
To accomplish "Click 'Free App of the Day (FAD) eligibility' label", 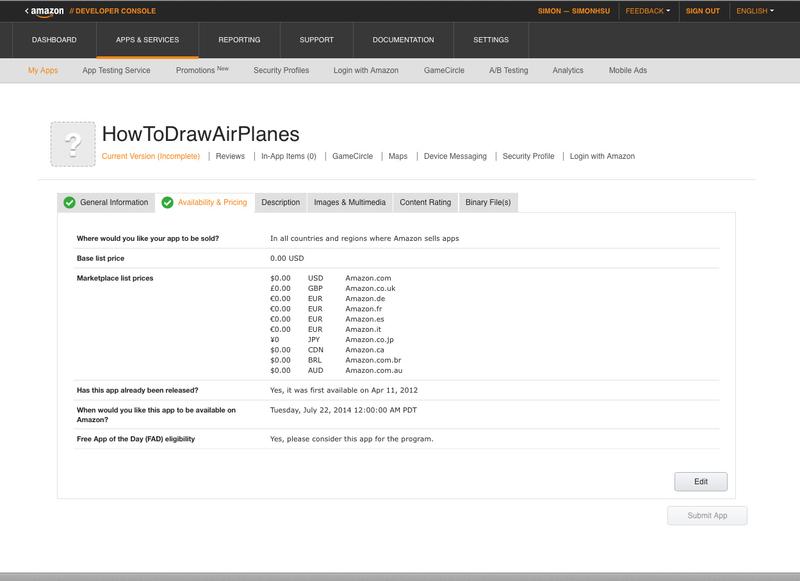I will click(136, 439).
